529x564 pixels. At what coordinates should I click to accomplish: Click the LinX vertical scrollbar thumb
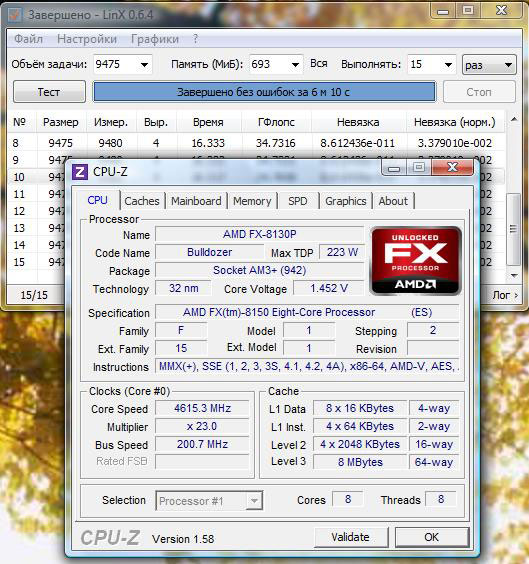513,229
